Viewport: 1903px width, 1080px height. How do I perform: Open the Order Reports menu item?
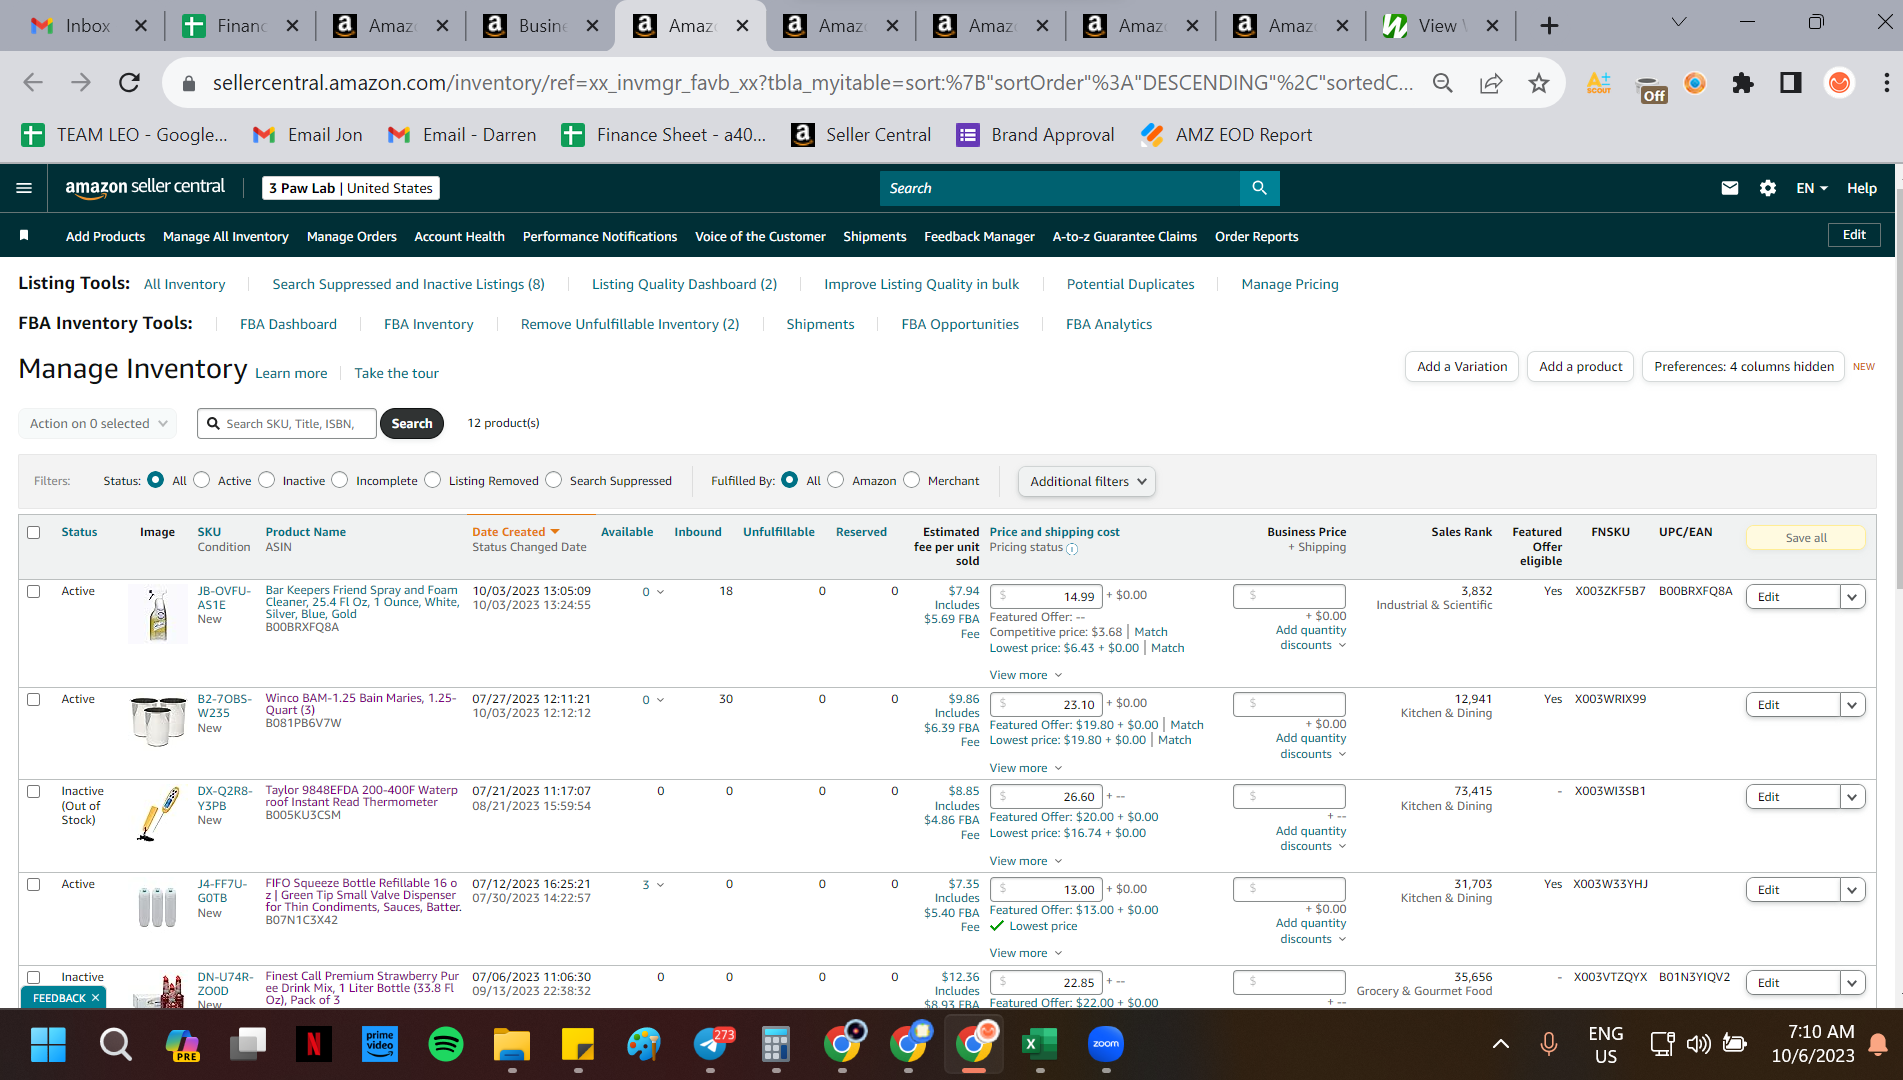1256,236
